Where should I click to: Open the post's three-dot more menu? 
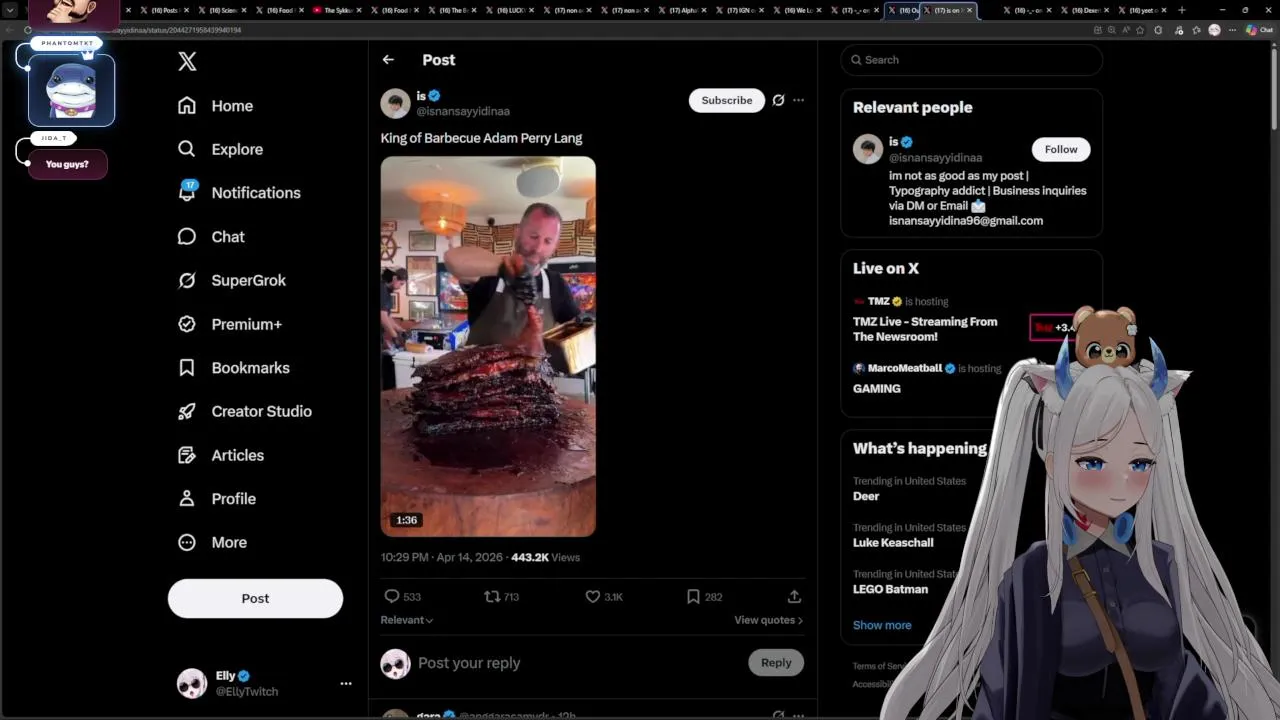coord(798,100)
